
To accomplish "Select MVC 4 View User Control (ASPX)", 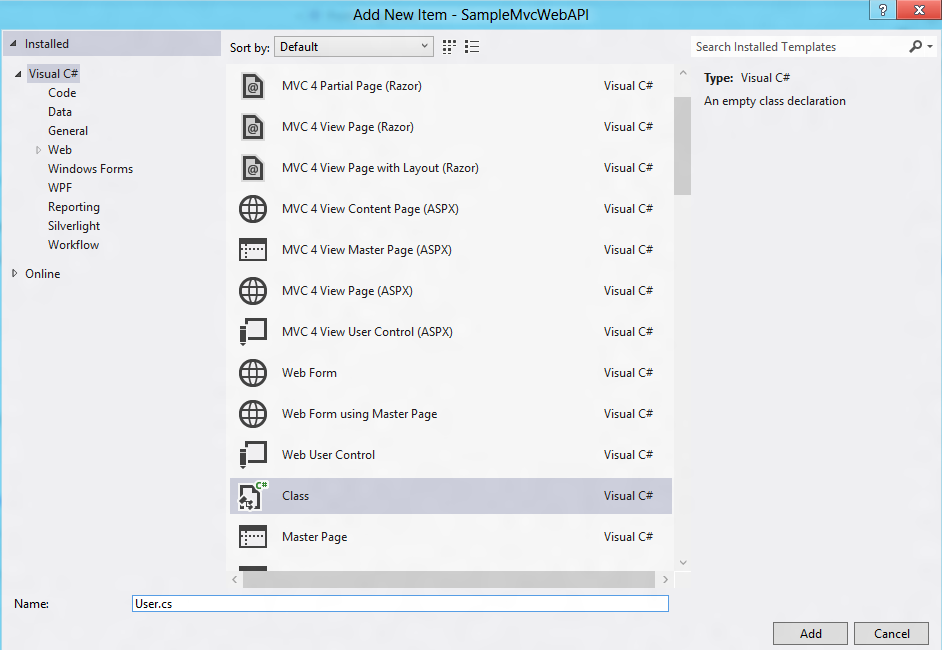I will point(367,332).
